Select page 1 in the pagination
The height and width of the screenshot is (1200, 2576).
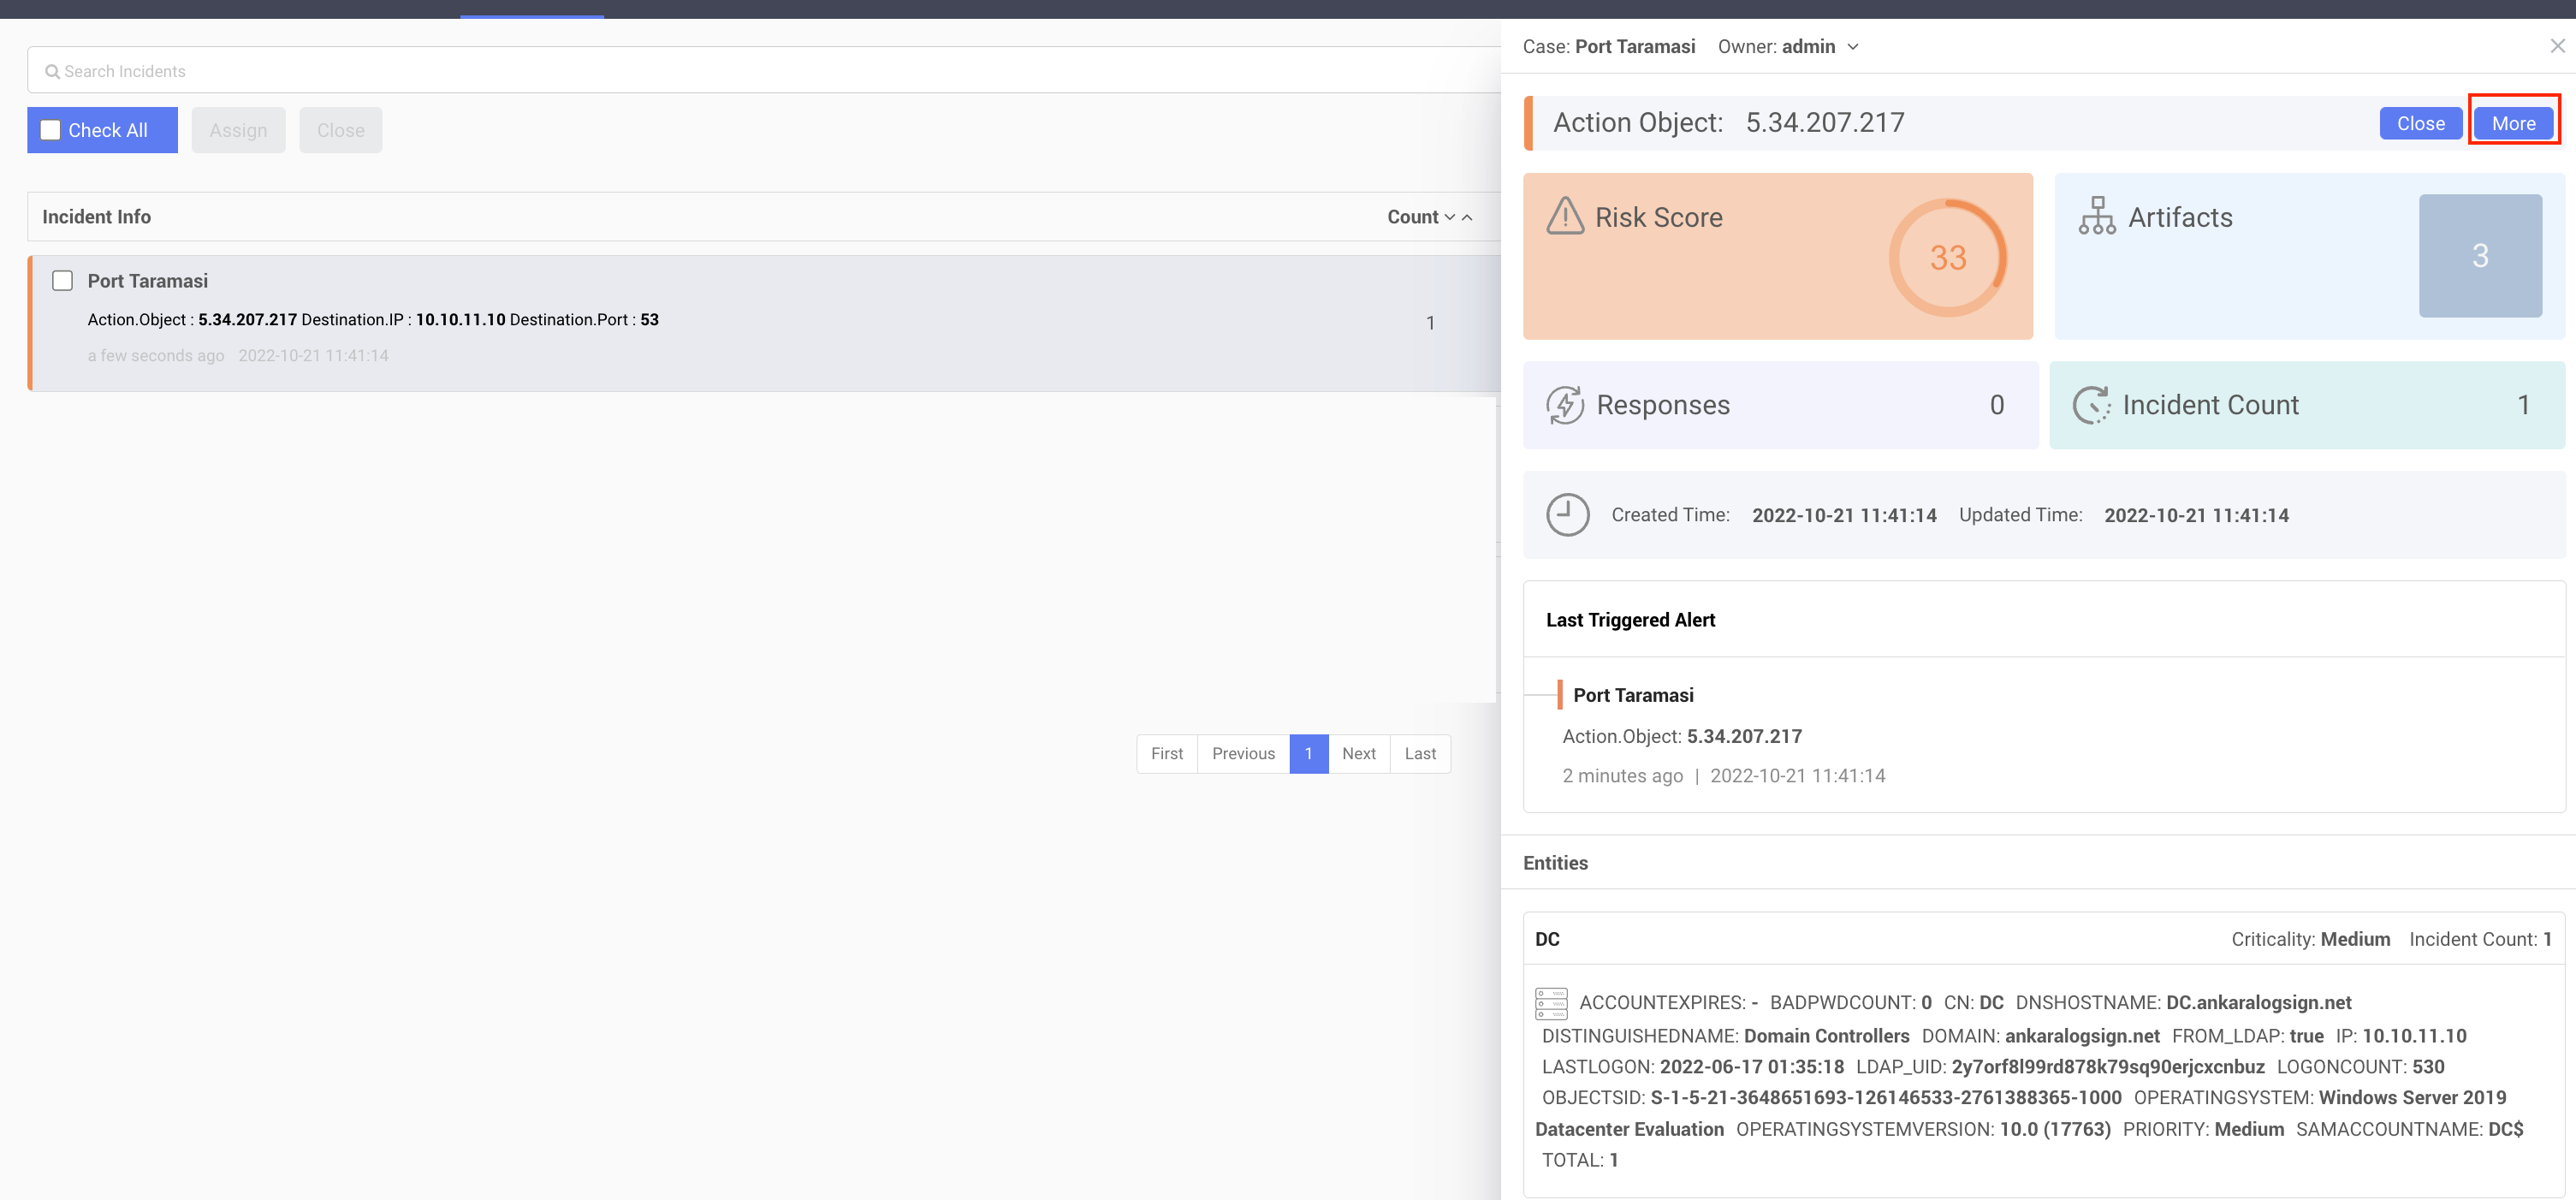(1308, 754)
